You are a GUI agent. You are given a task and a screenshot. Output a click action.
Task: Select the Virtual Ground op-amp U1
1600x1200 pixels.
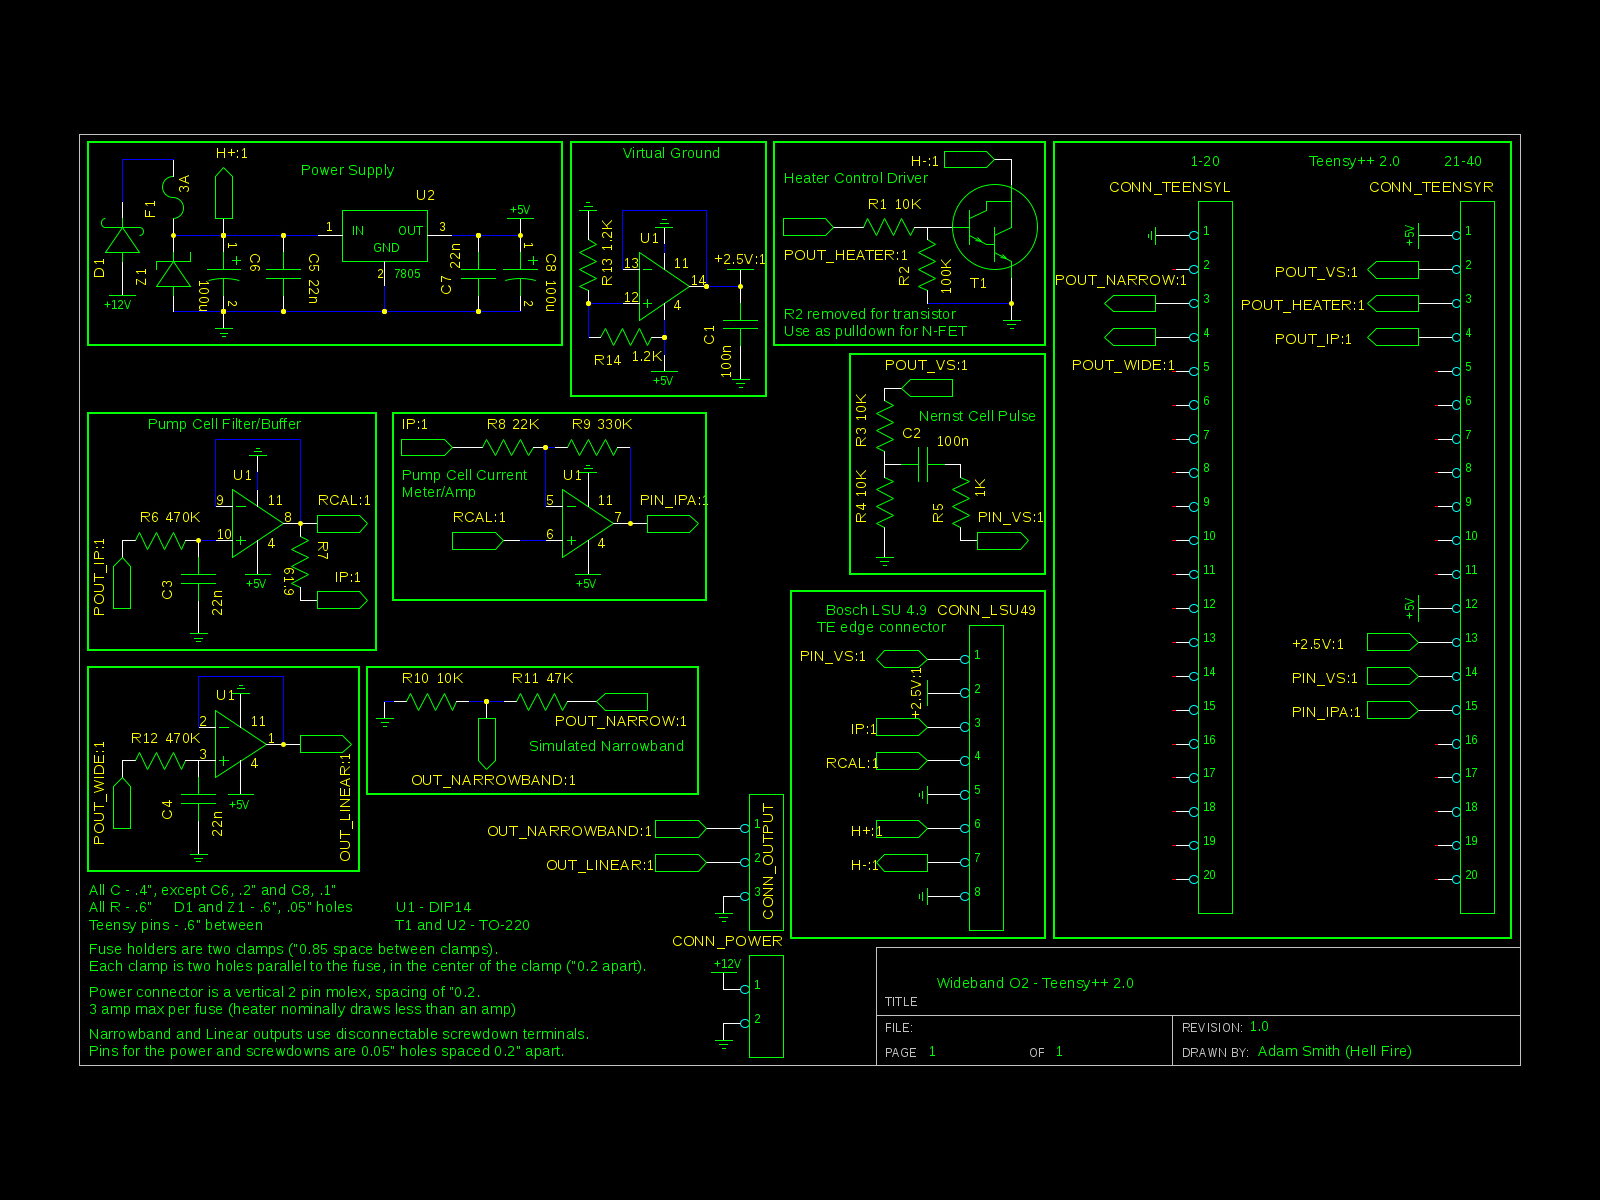tap(664, 285)
